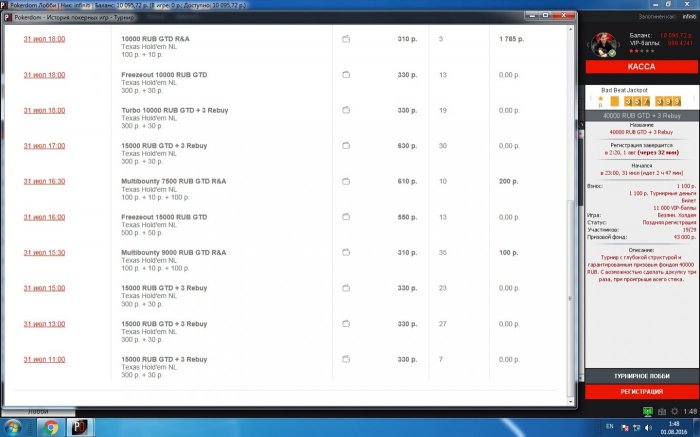The image size is (700, 437).
Task: Open hand history icon for 31 июл 15:00 tournament
Action: pos(346,288)
